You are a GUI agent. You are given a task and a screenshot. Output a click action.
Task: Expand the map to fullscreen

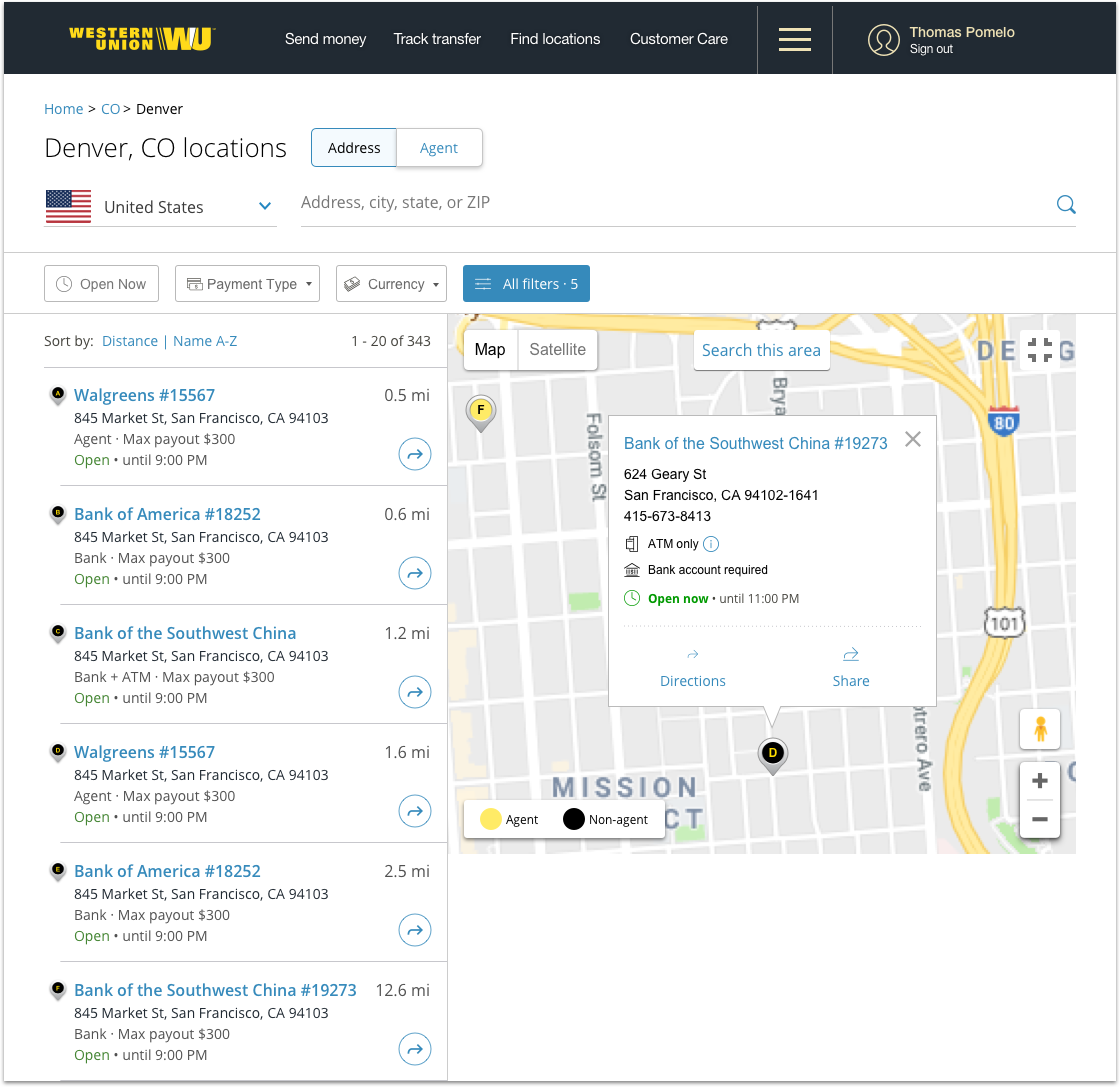(x=1040, y=350)
